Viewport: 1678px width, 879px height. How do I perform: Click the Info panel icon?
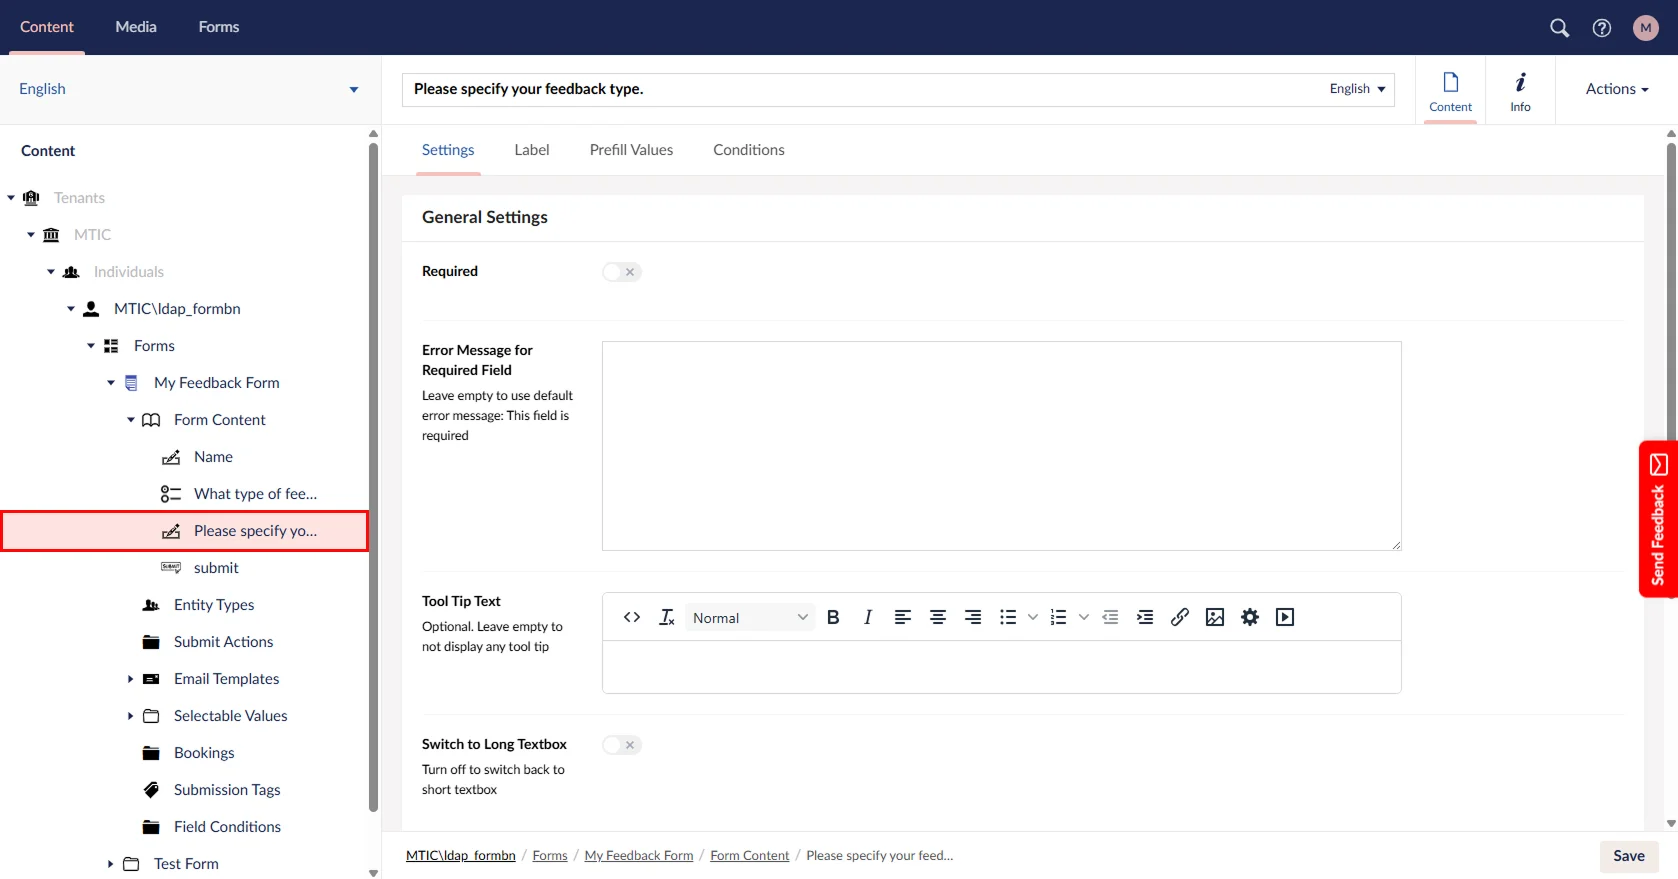point(1520,90)
